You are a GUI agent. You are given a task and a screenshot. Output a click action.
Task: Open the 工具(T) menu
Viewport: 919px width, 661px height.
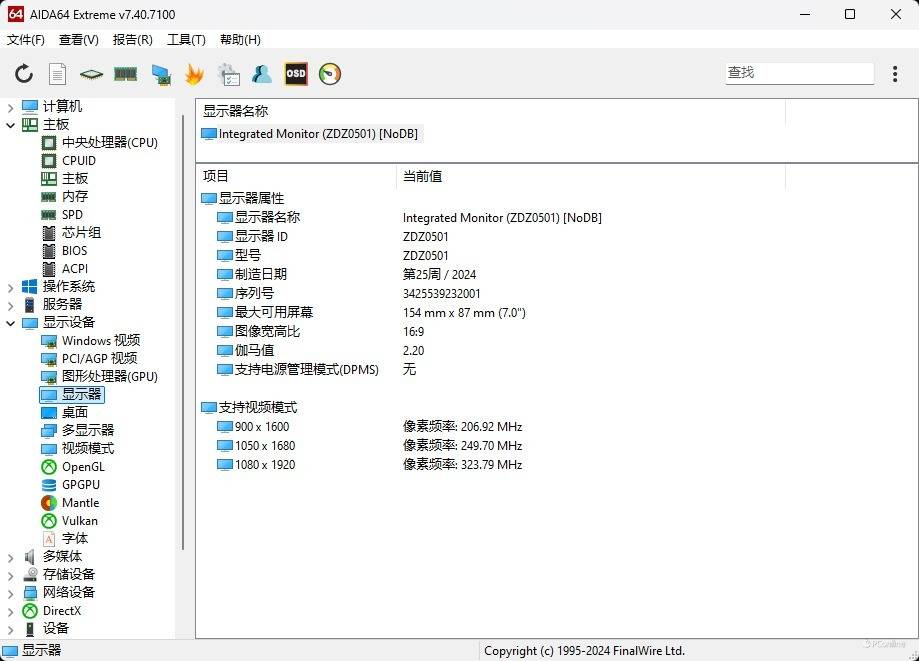pos(186,40)
